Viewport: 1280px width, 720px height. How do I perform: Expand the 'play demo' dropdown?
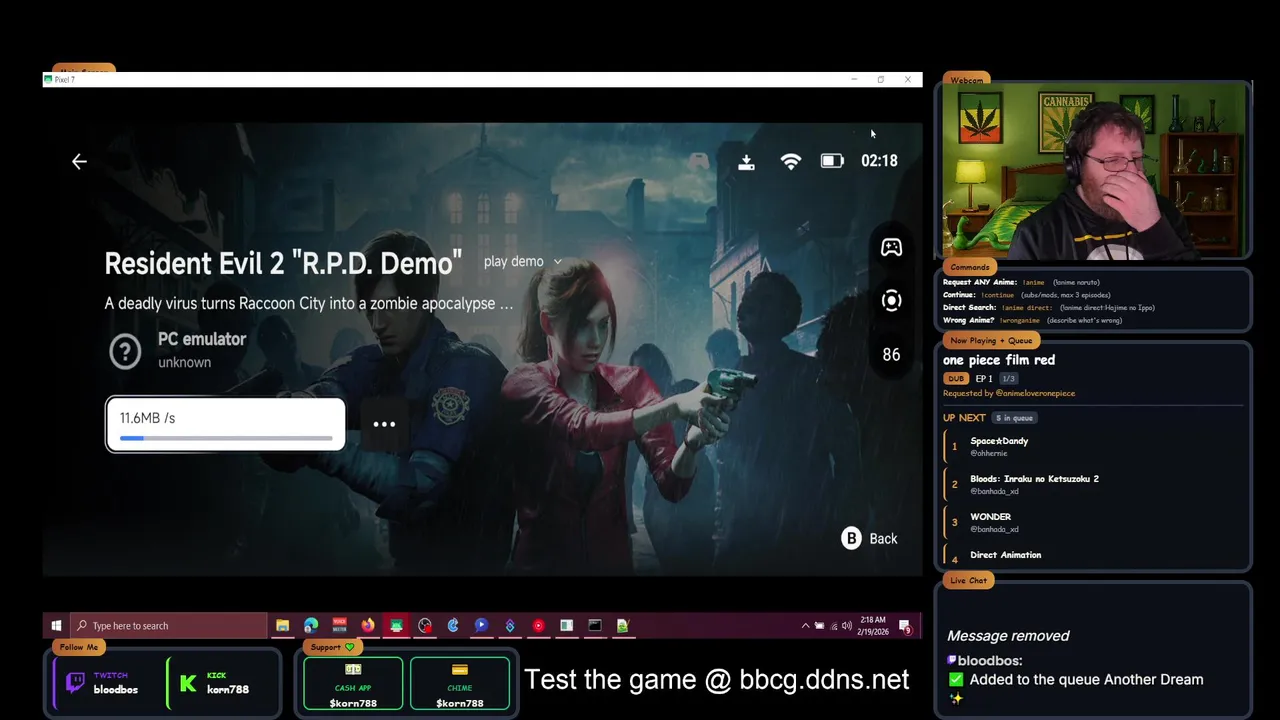(x=523, y=261)
